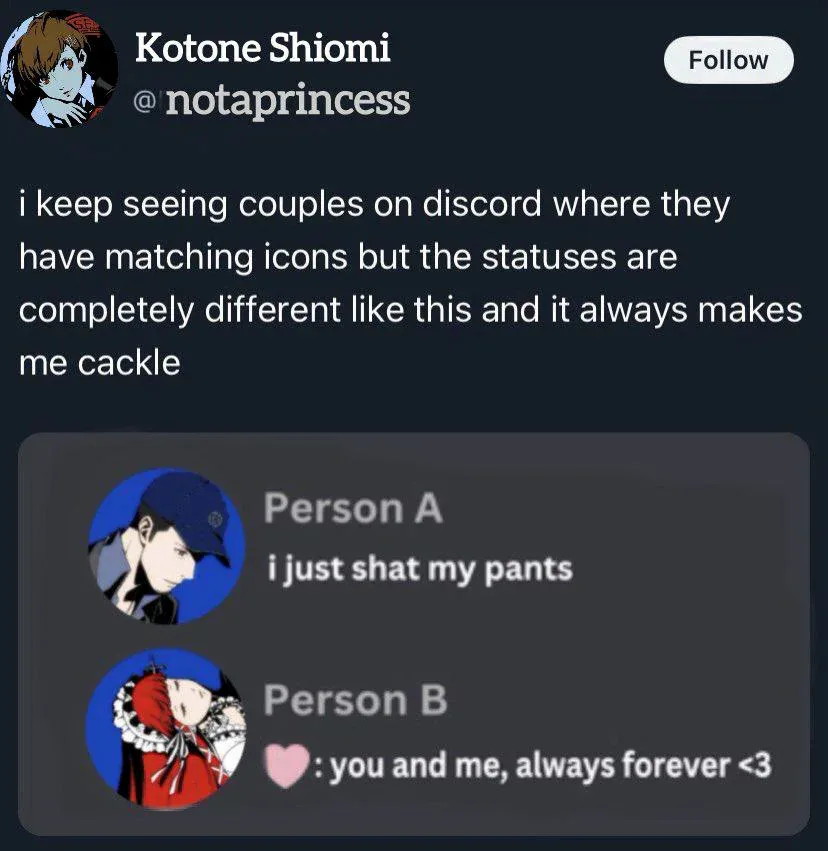828x851 pixels.
Task: Click the 'i just shat my pants' status
Action: point(421,570)
